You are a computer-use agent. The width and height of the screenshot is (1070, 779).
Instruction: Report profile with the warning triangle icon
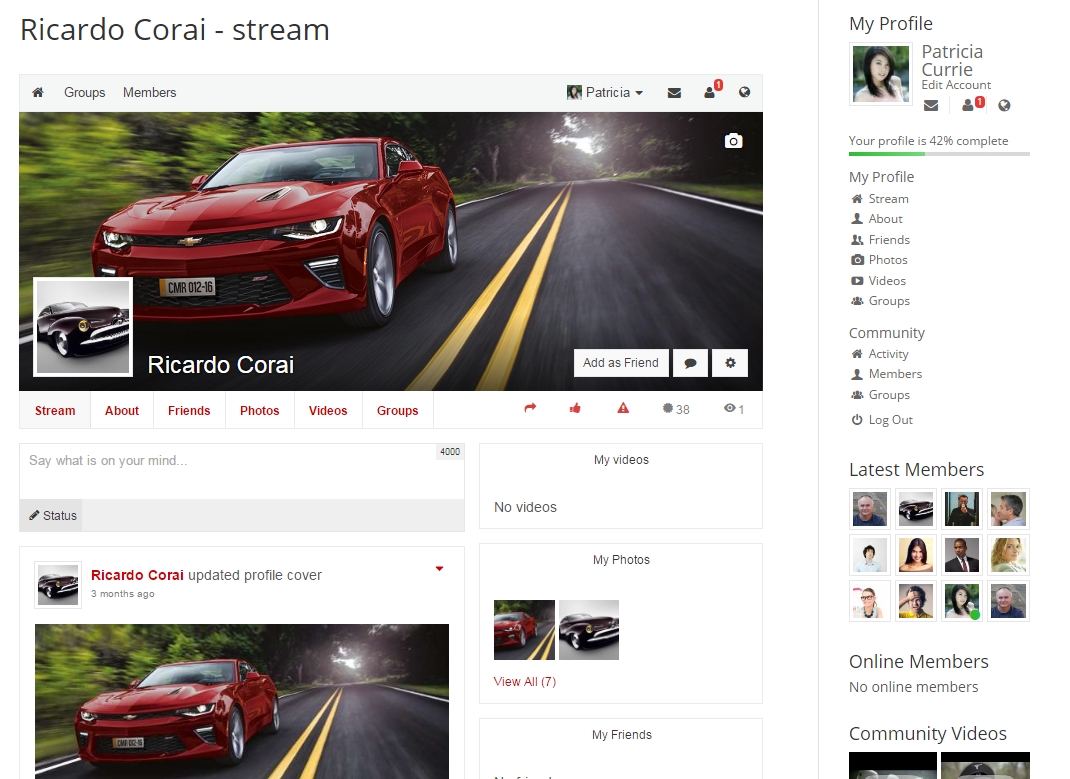click(623, 408)
